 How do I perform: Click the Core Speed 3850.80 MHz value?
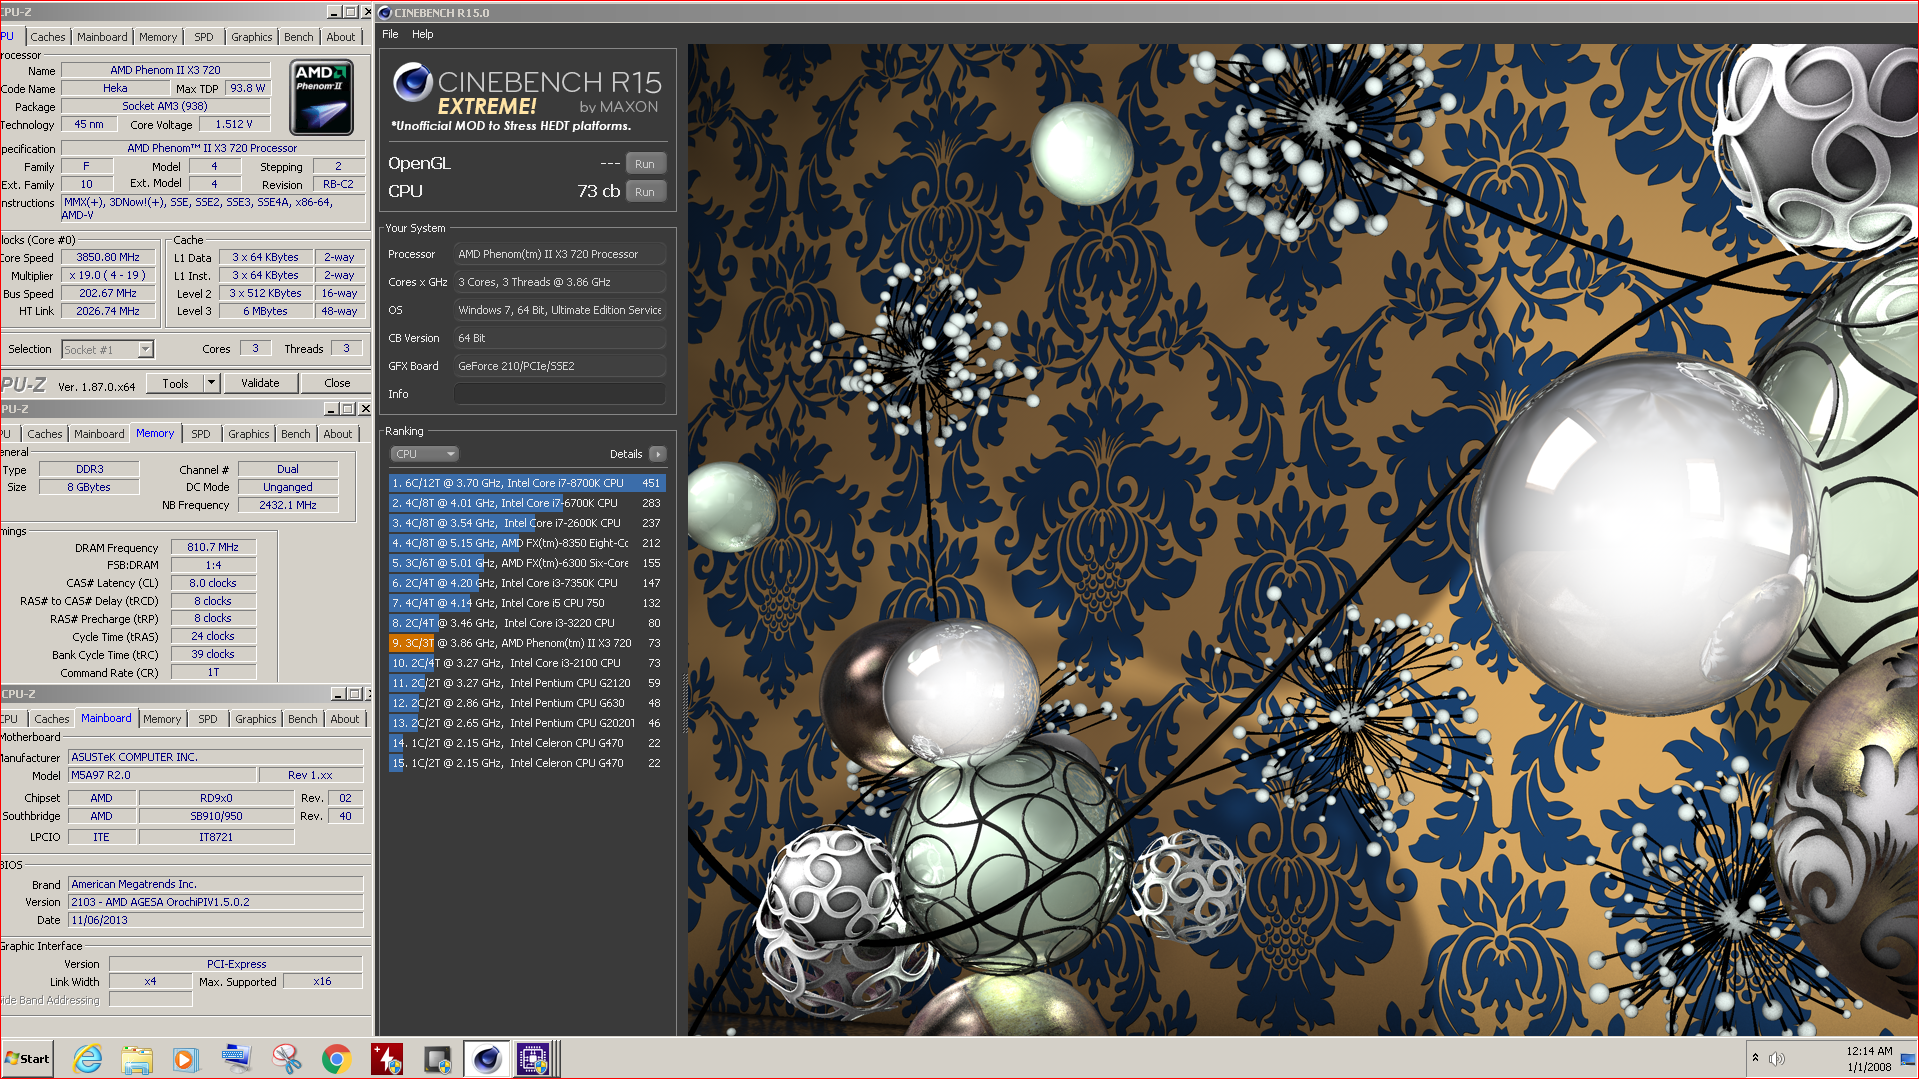108,257
